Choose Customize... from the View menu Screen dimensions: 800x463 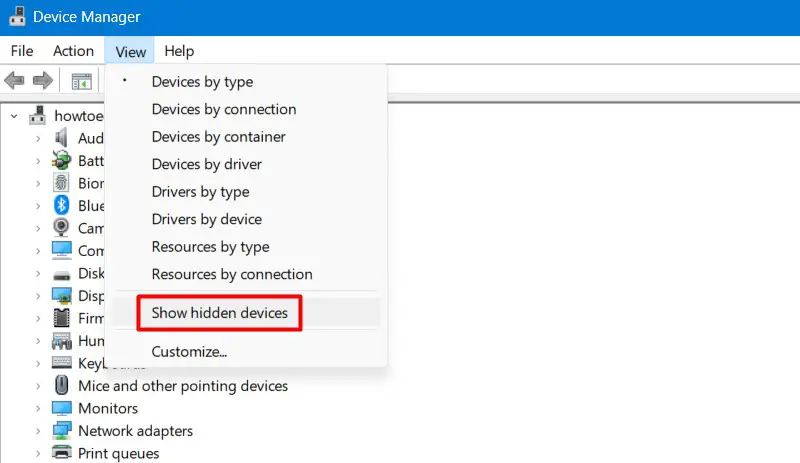click(189, 351)
